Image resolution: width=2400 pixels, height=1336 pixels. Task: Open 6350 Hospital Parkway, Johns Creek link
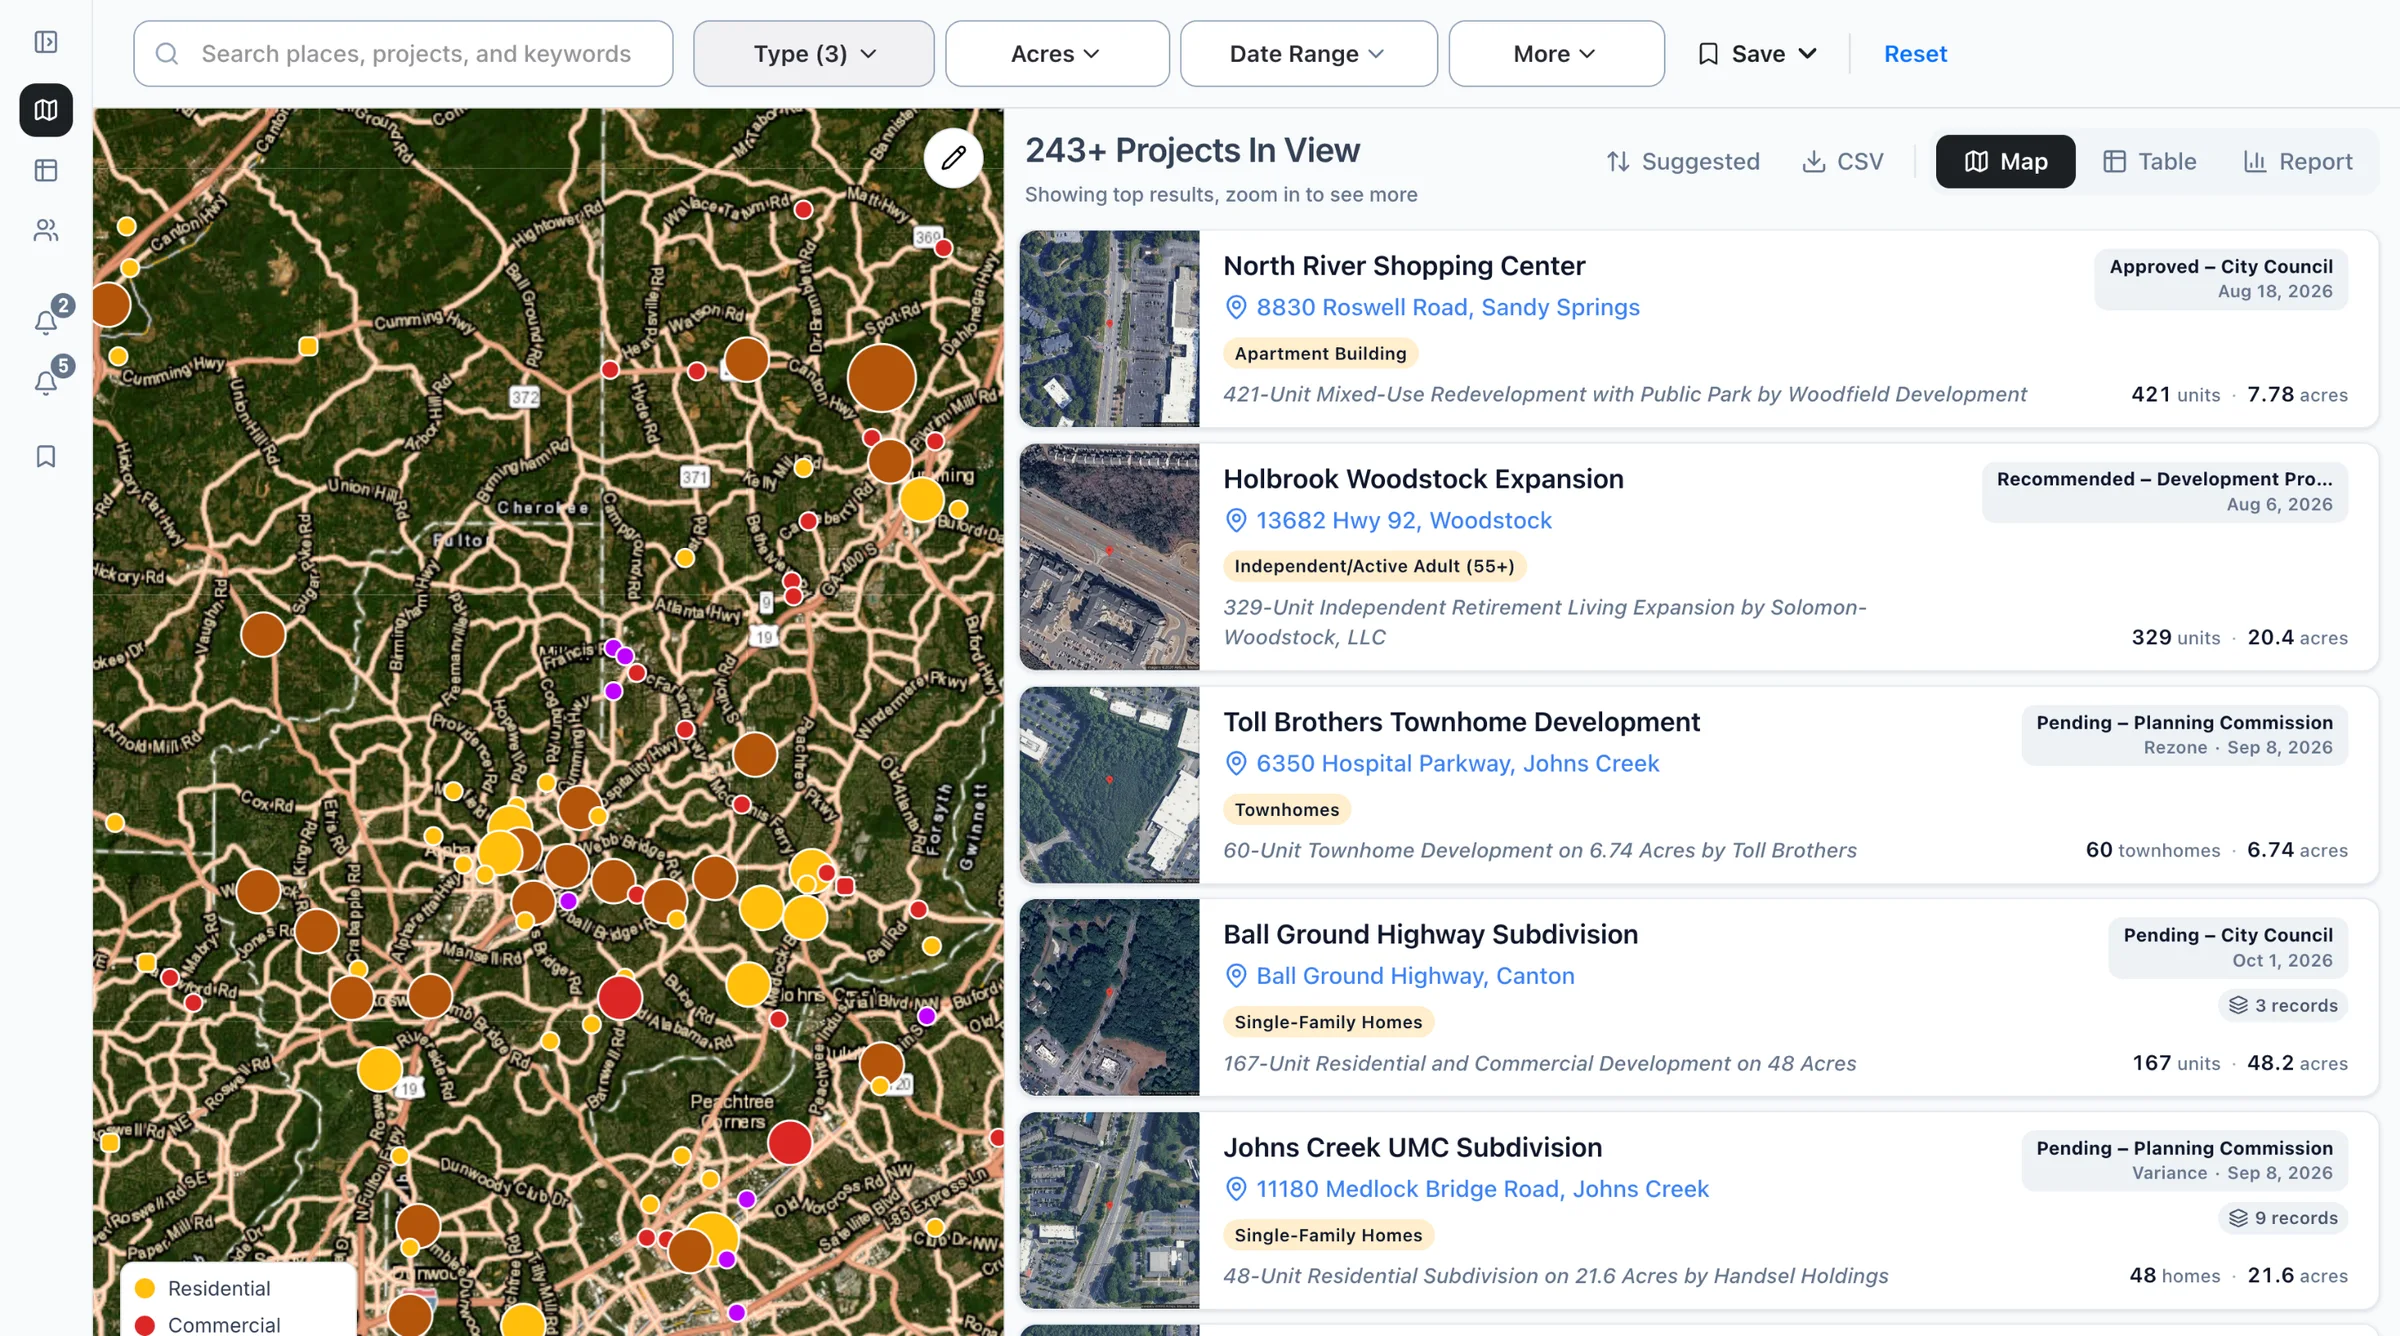click(1457, 763)
